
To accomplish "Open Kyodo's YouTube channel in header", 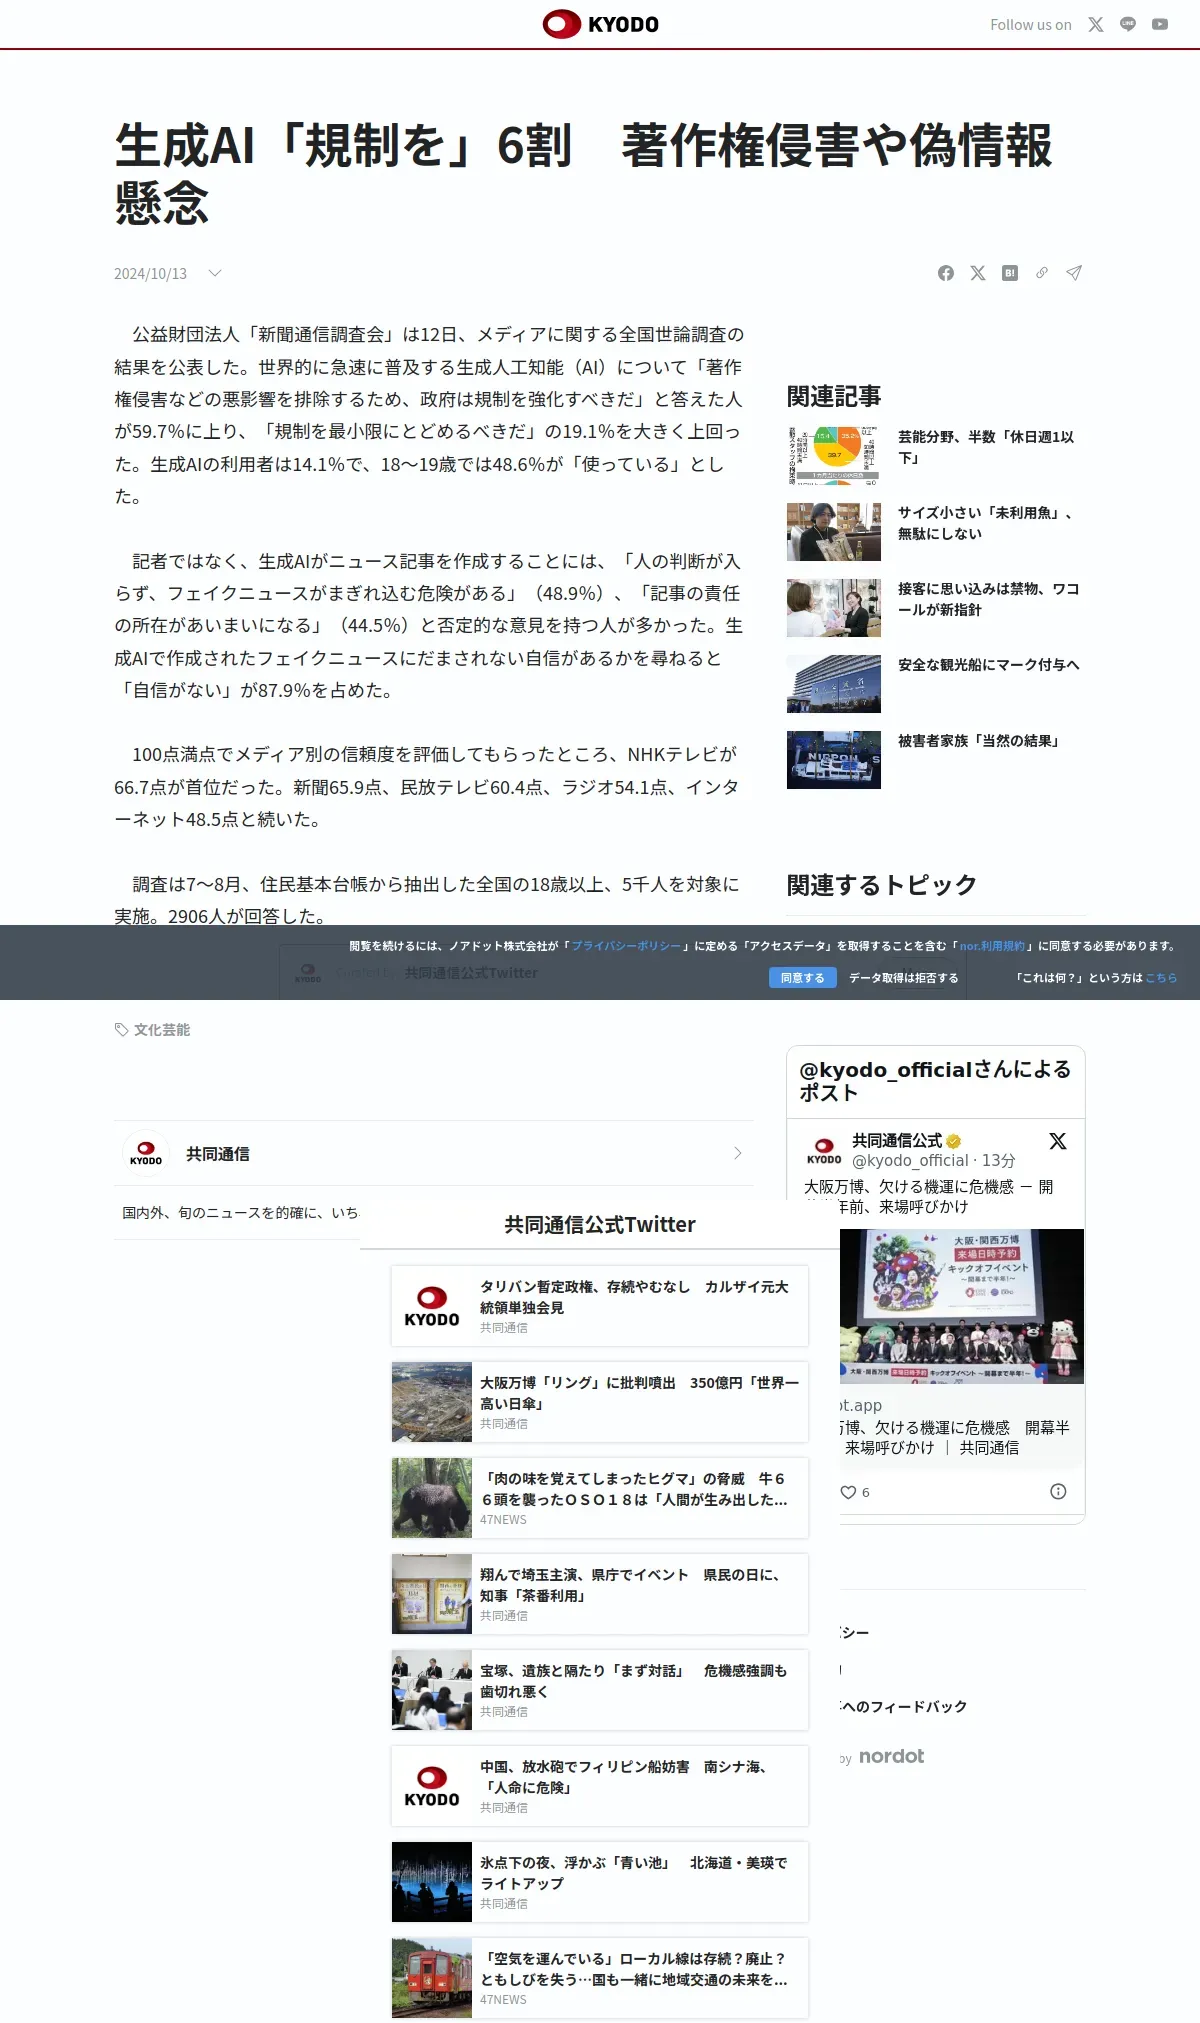I will click(1160, 25).
